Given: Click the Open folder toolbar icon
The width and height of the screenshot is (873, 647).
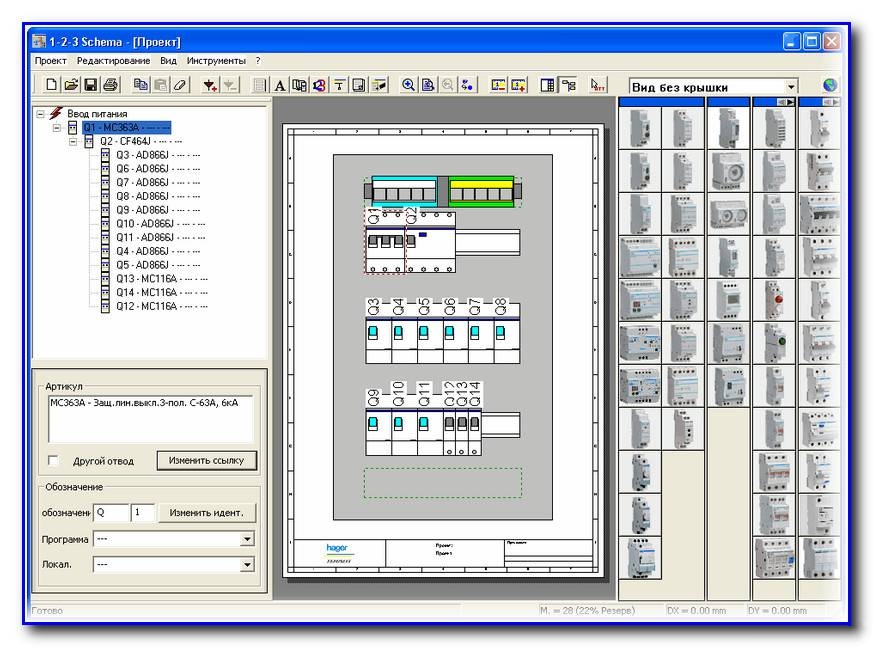Looking at the screenshot, I should pos(71,86).
